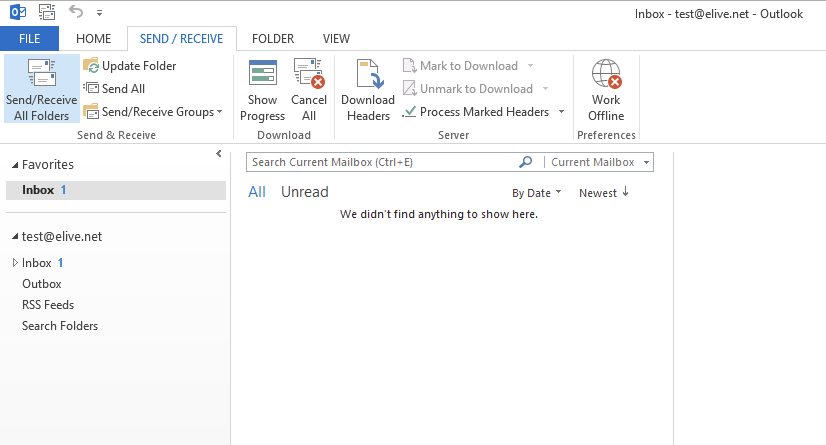Click the search magnifier icon
Viewport: 826px width, 445px height.
coord(525,162)
